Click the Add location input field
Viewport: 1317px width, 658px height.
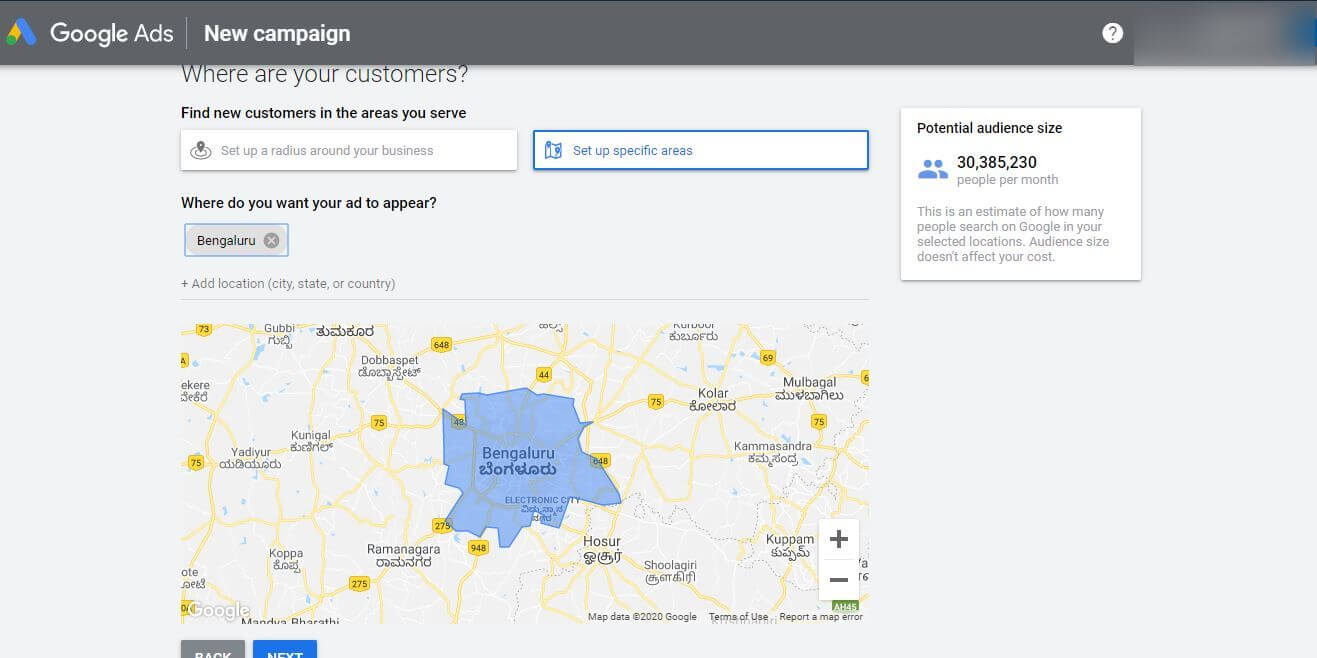coord(524,284)
